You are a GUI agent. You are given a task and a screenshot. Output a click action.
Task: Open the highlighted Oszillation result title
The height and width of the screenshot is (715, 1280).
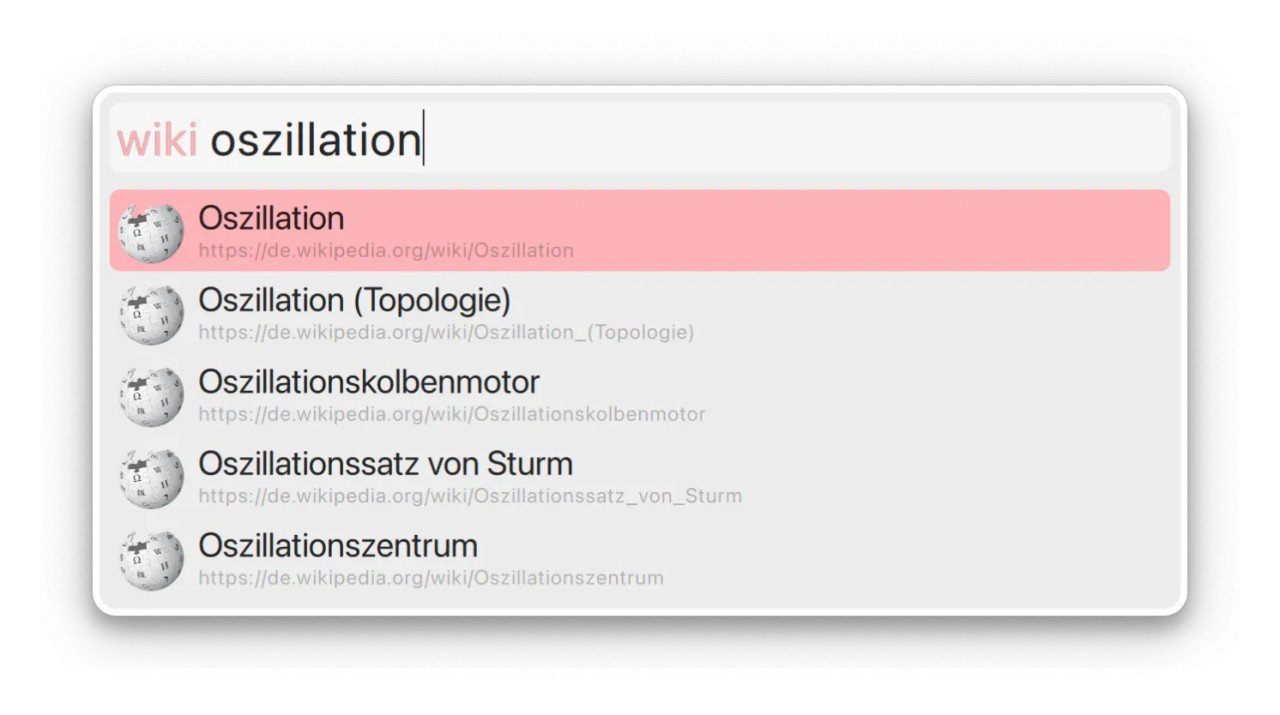(271, 218)
